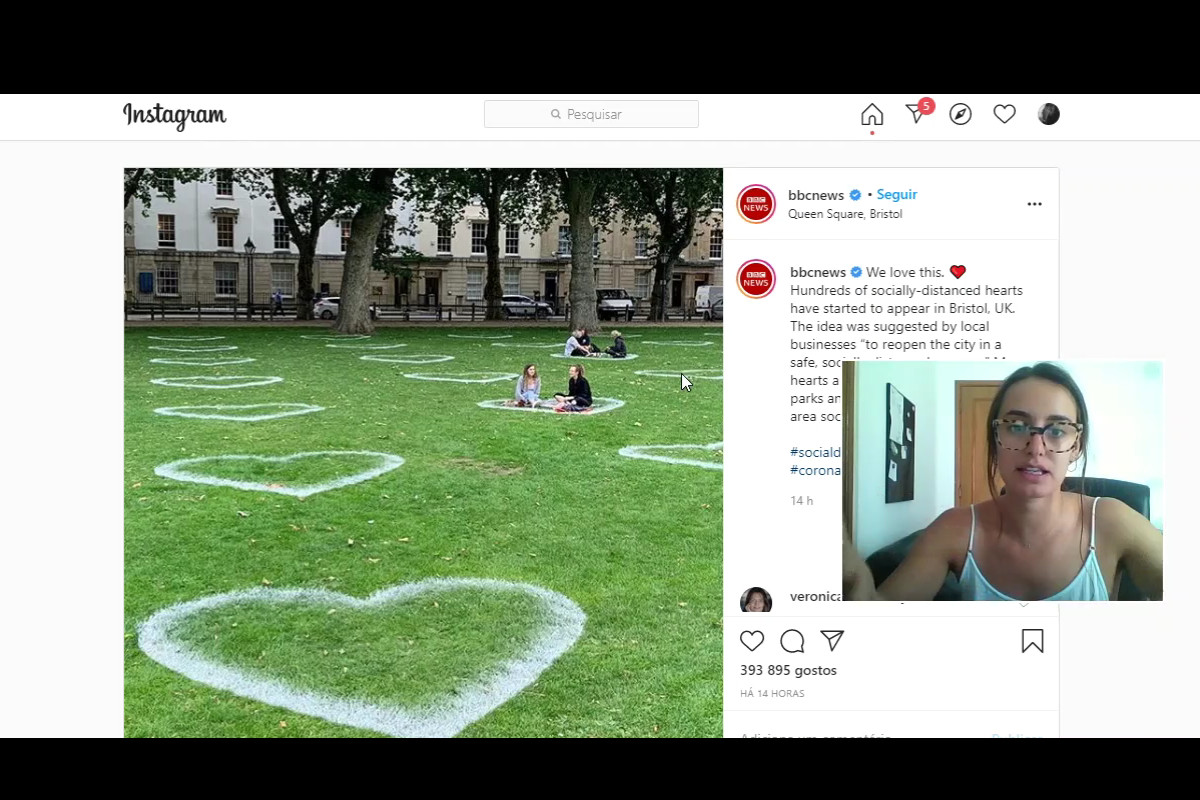Save the post with bookmark icon
This screenshot has height=800, width=1200.
pyautogui.click(x=1033, y=641)
